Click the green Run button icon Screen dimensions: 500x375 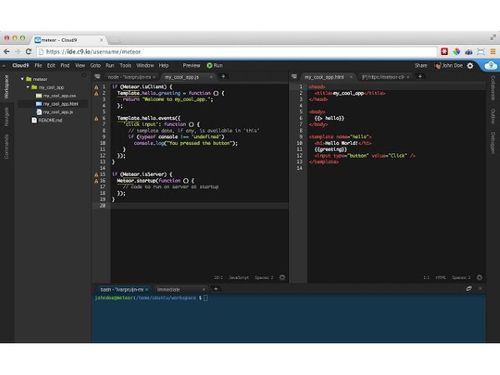[x=209, y=66]
